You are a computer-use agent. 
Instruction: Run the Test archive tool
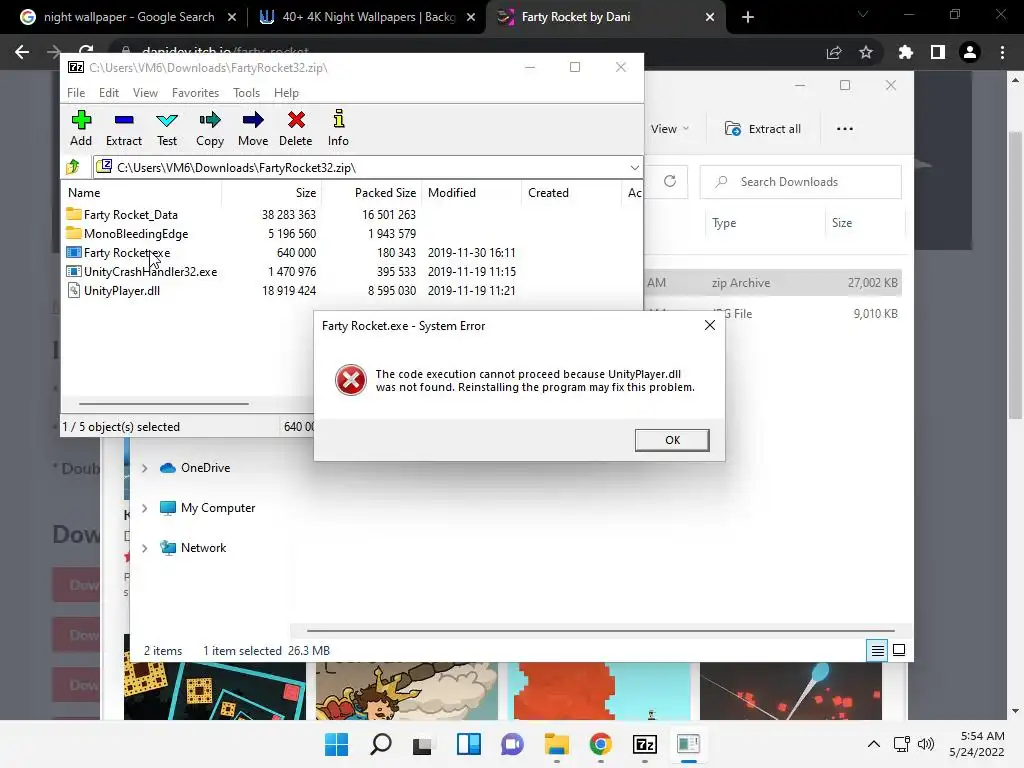click(x=167, y=128)
